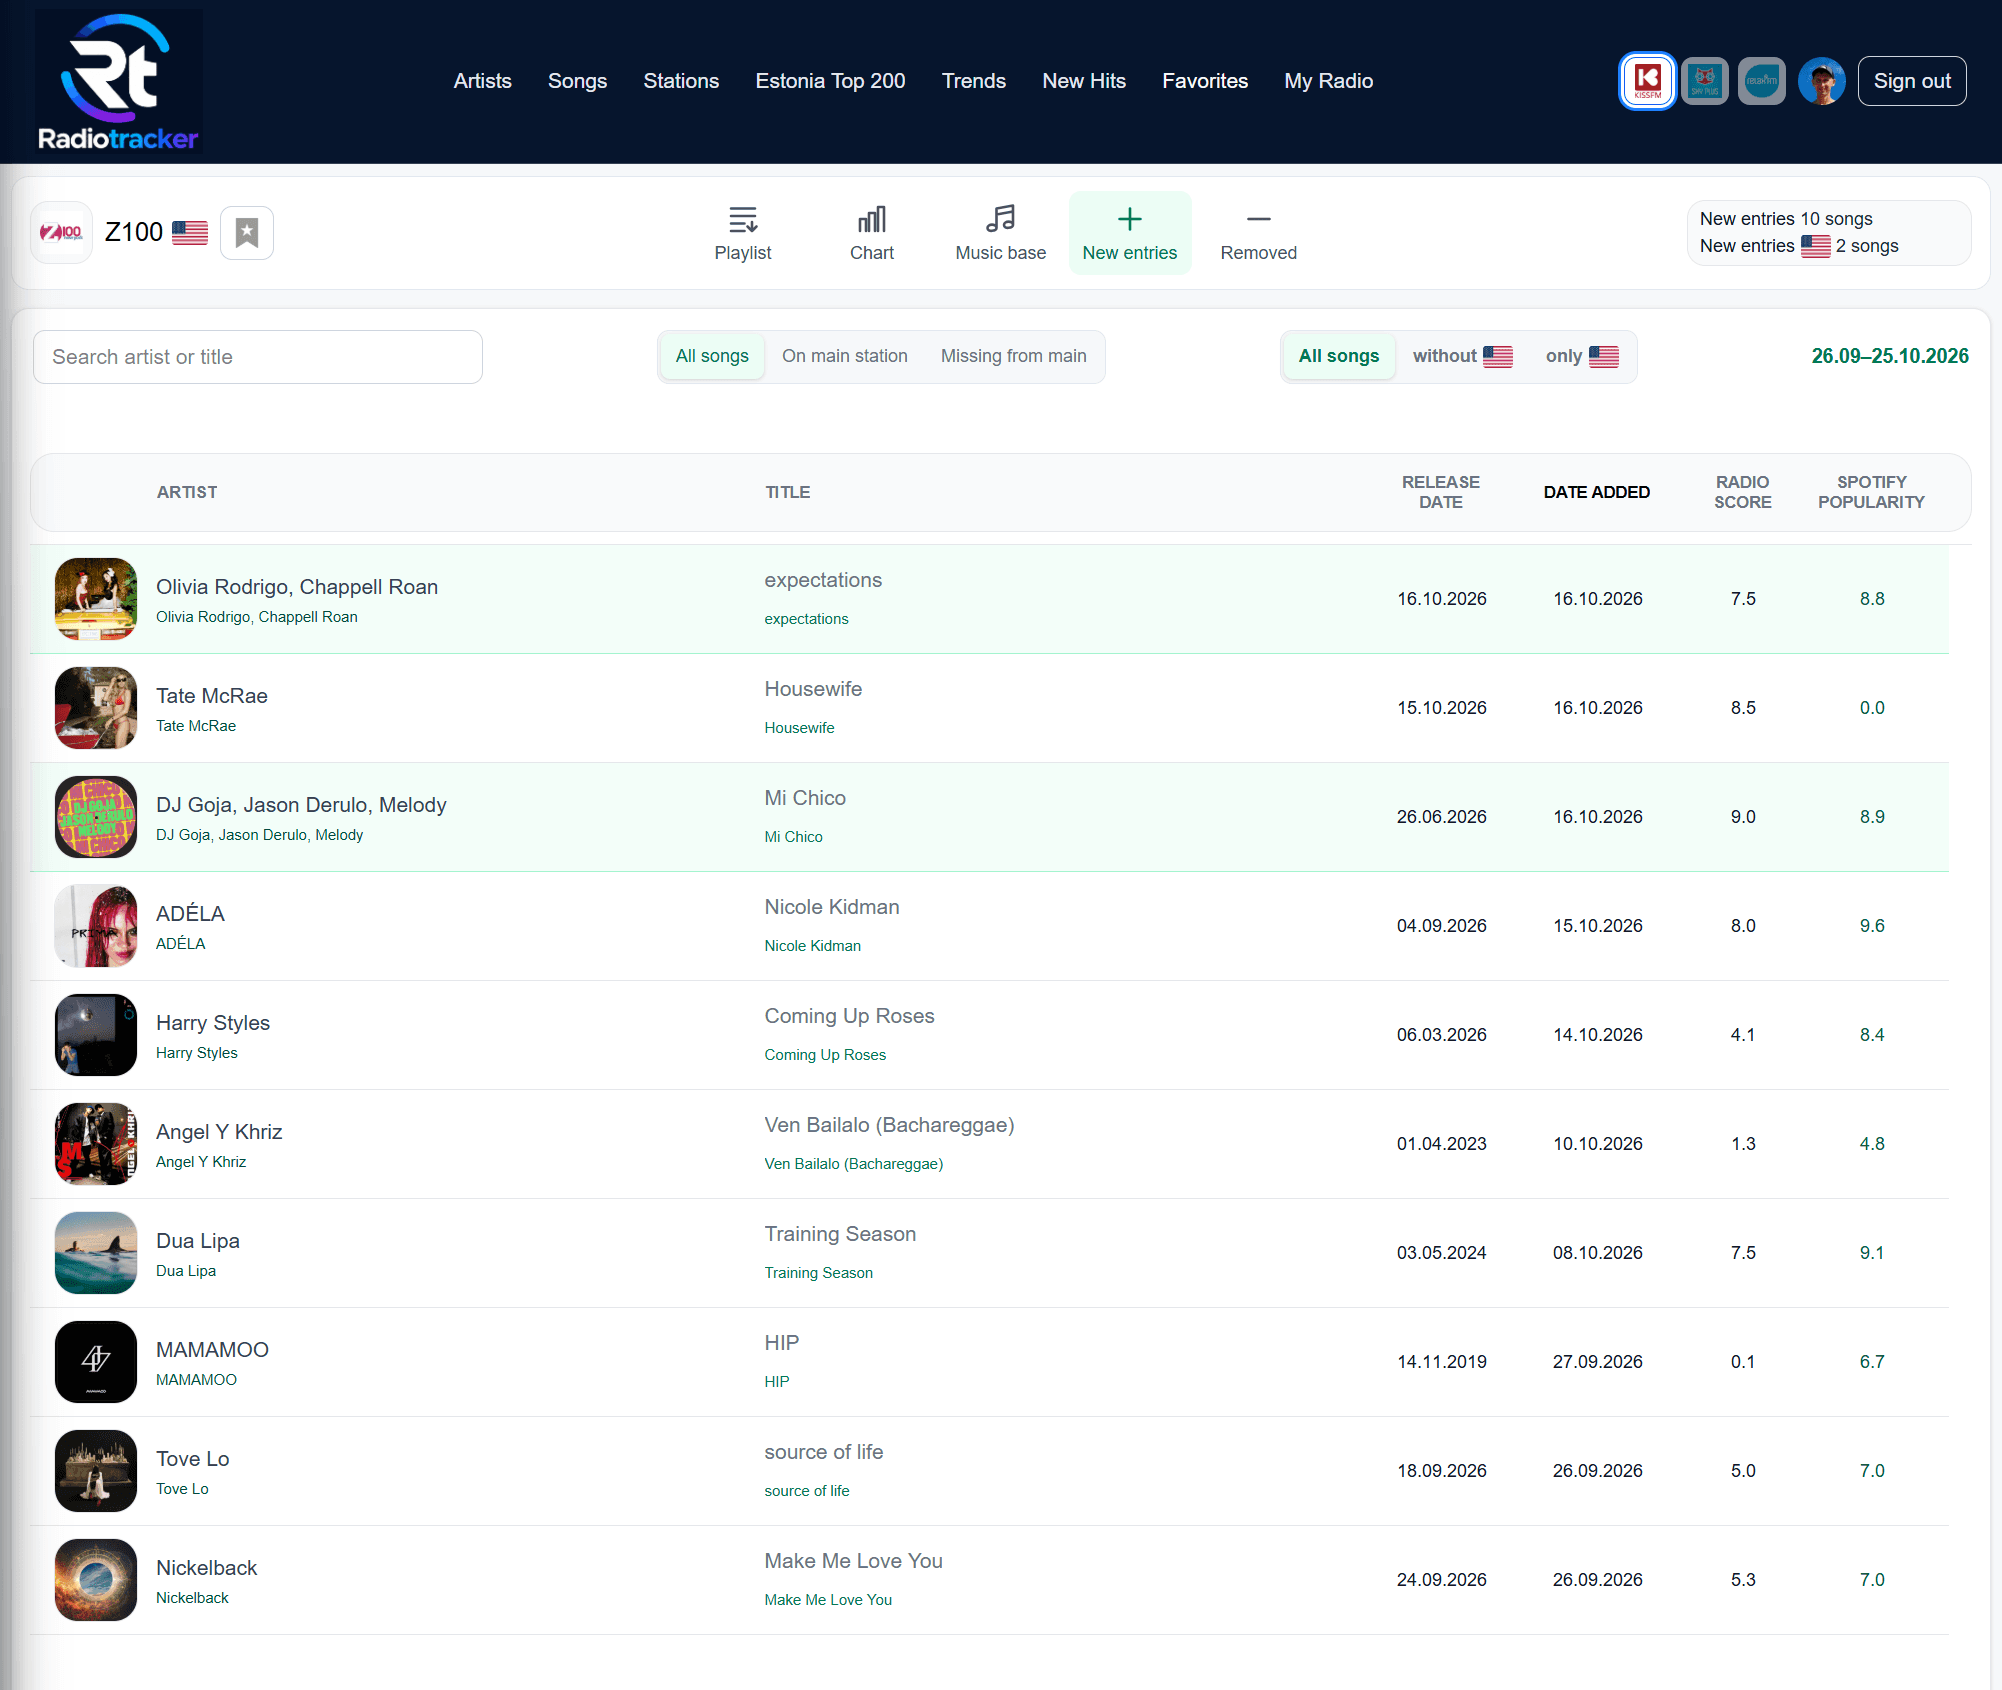2002x1690 pixels.
Task: Open the My Radio page
Action: point(1328,81)
